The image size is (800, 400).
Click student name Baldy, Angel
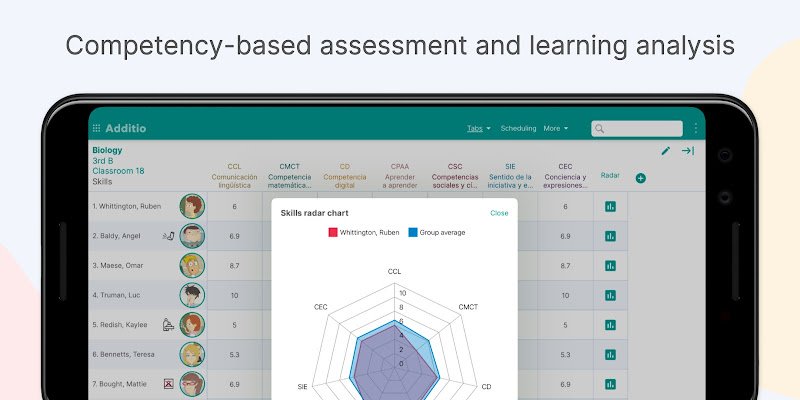(x=116, y=236)
